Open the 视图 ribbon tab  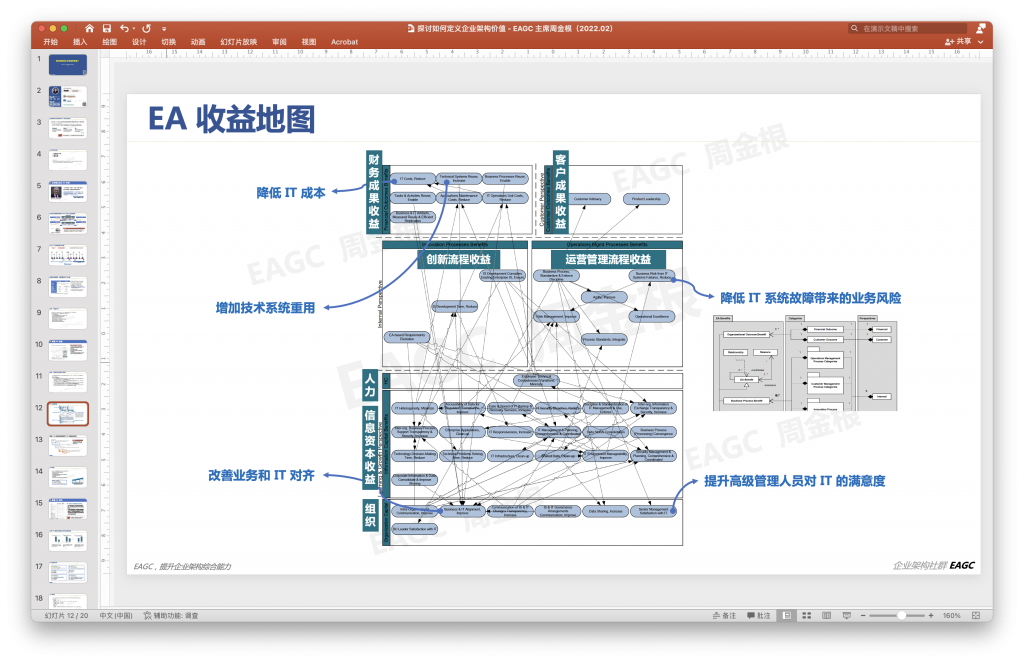coord(309,42)
